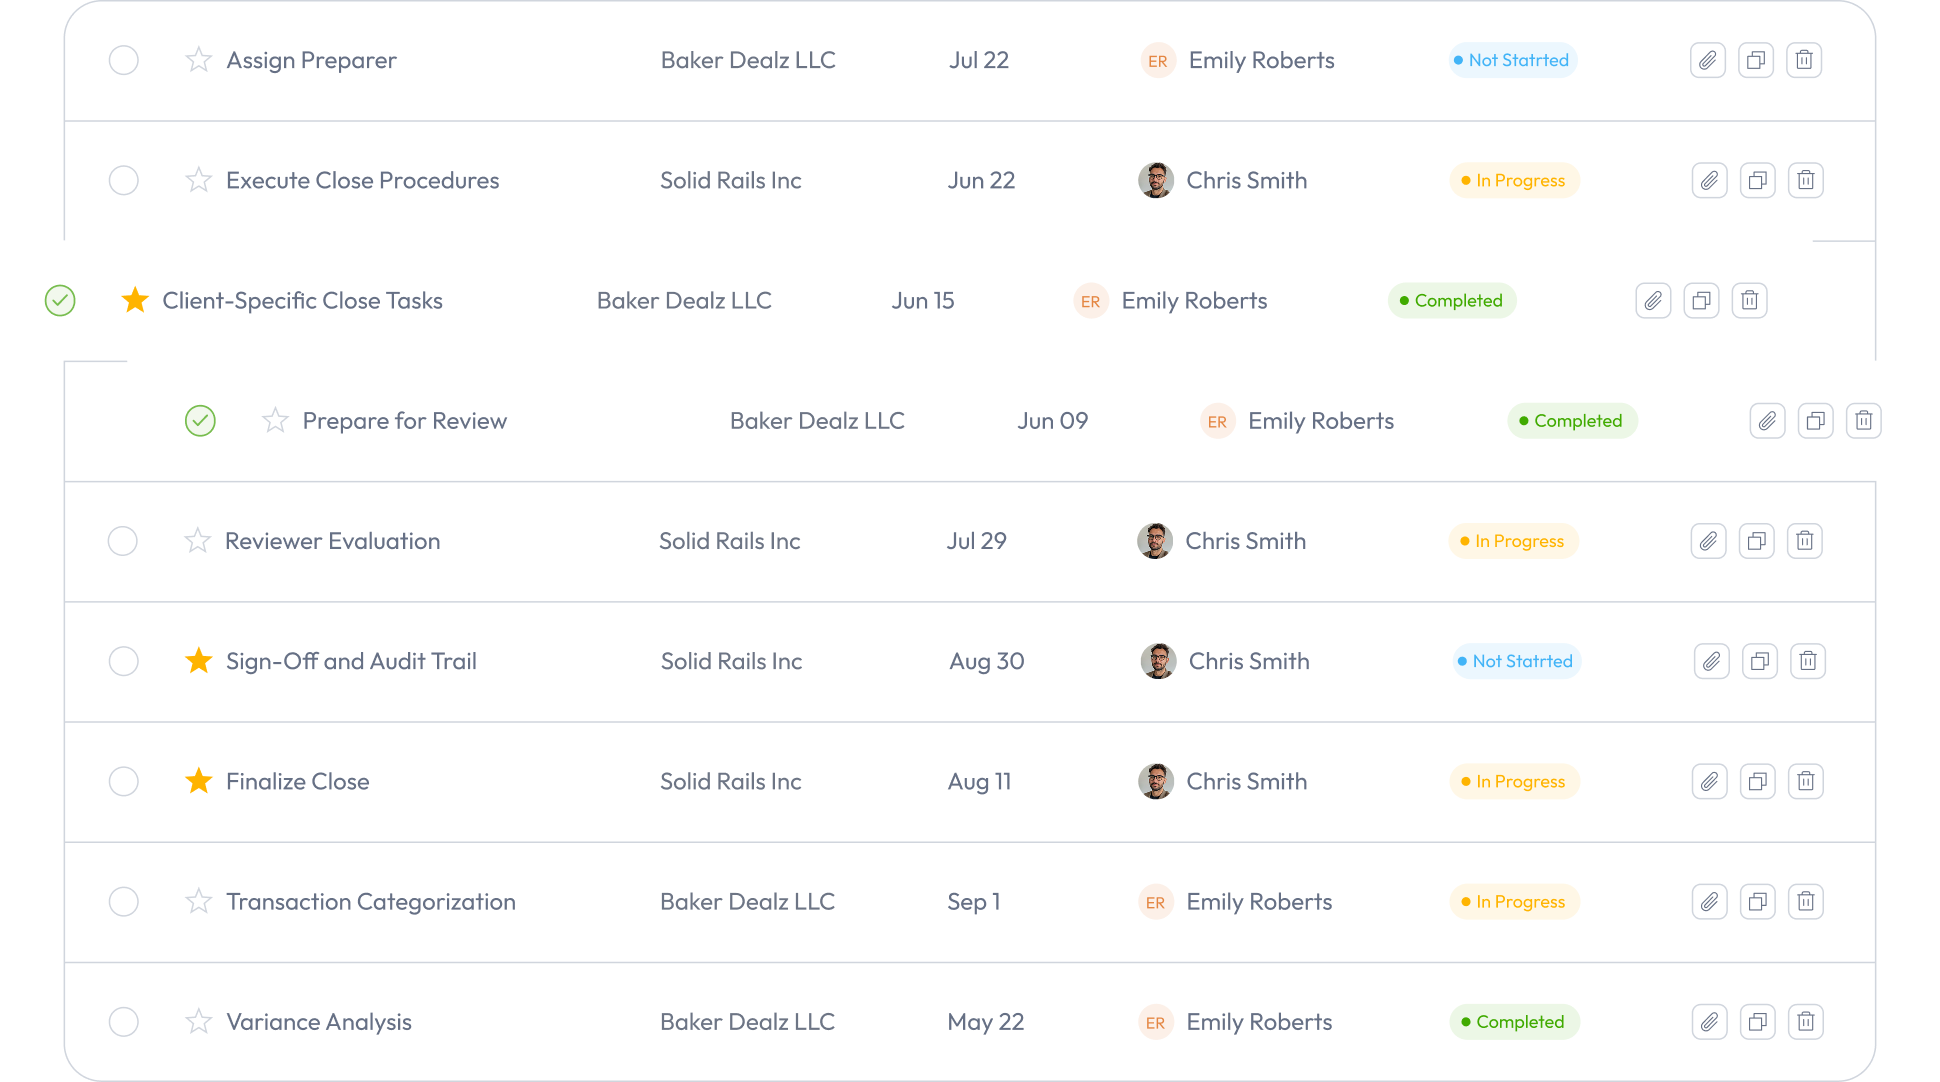Click Emily Roberts on Transaction Categorization row

(x=1259, y=901)
